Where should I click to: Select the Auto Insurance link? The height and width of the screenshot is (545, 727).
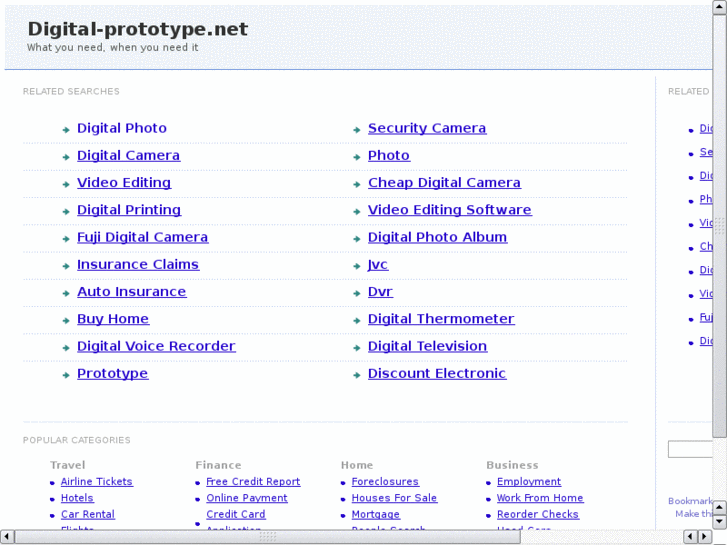click(131, 292)
